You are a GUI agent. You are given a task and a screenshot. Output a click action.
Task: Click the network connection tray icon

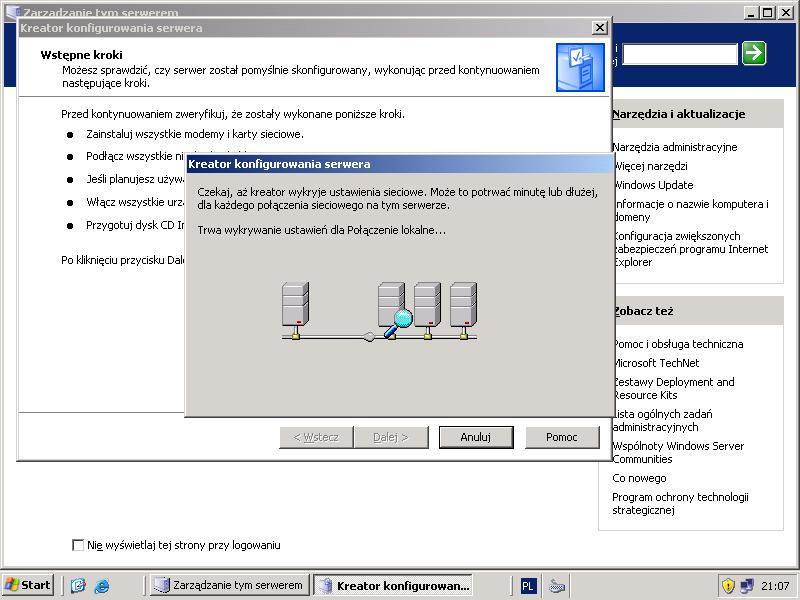click(747, 585)
